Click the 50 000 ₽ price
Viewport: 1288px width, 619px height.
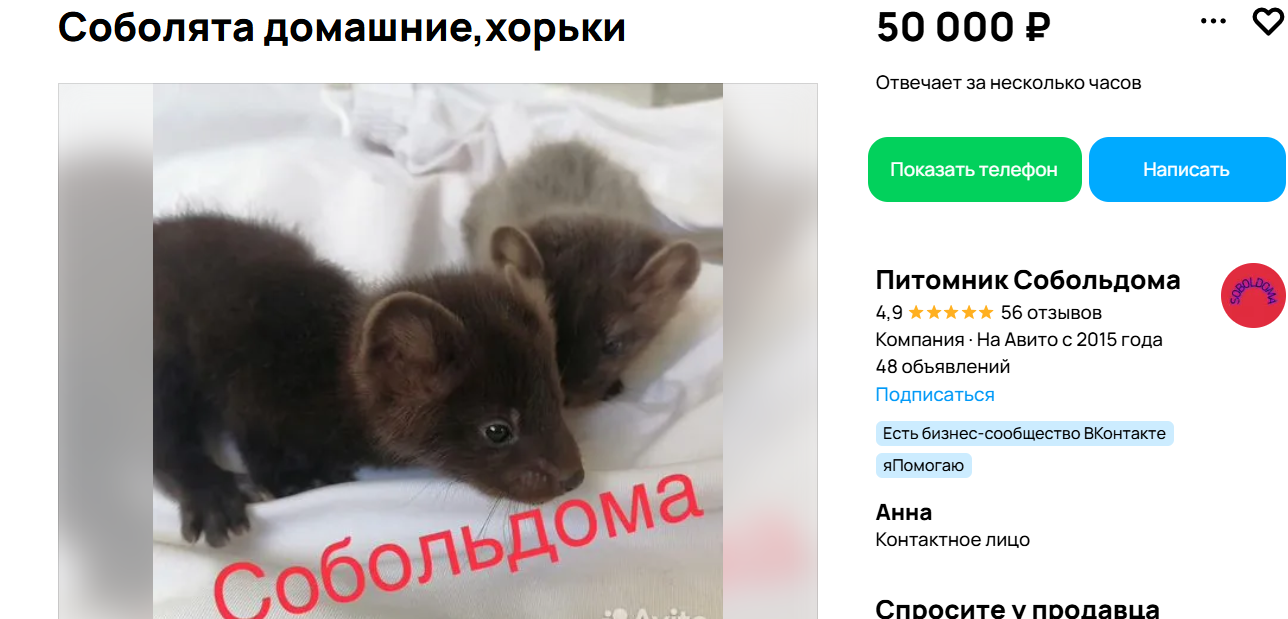tap(963, 27)
